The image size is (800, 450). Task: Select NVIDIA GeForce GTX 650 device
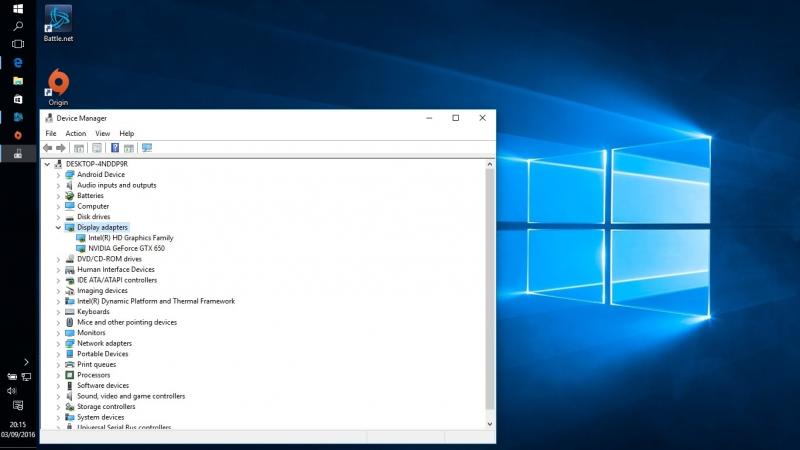point(126,248)
